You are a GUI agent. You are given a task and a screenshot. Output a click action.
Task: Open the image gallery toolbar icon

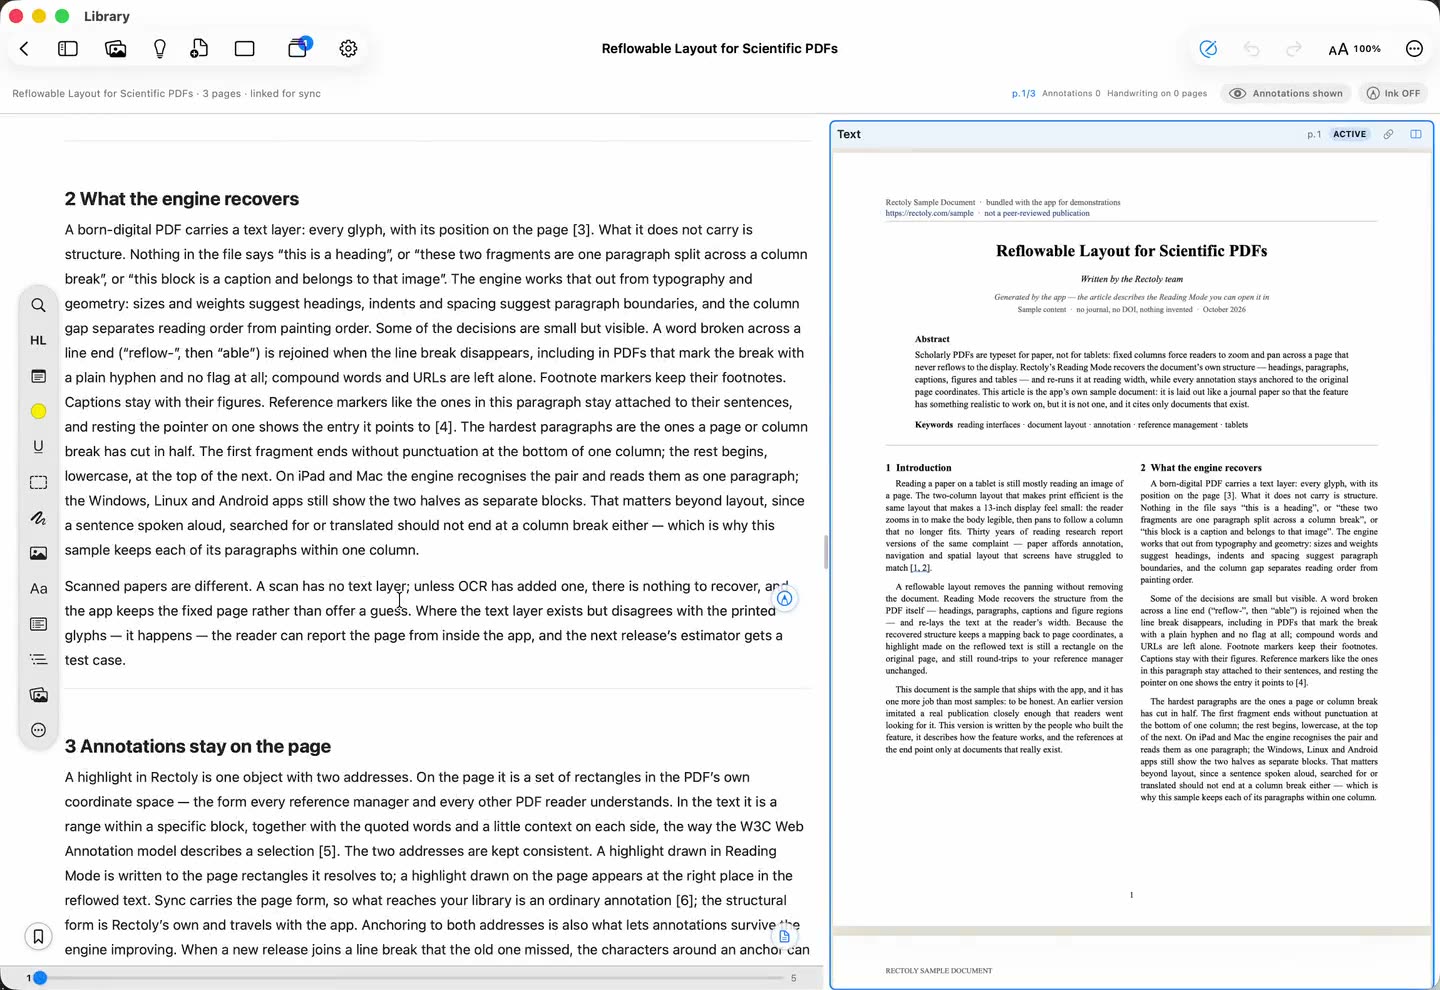click(115, 48)
